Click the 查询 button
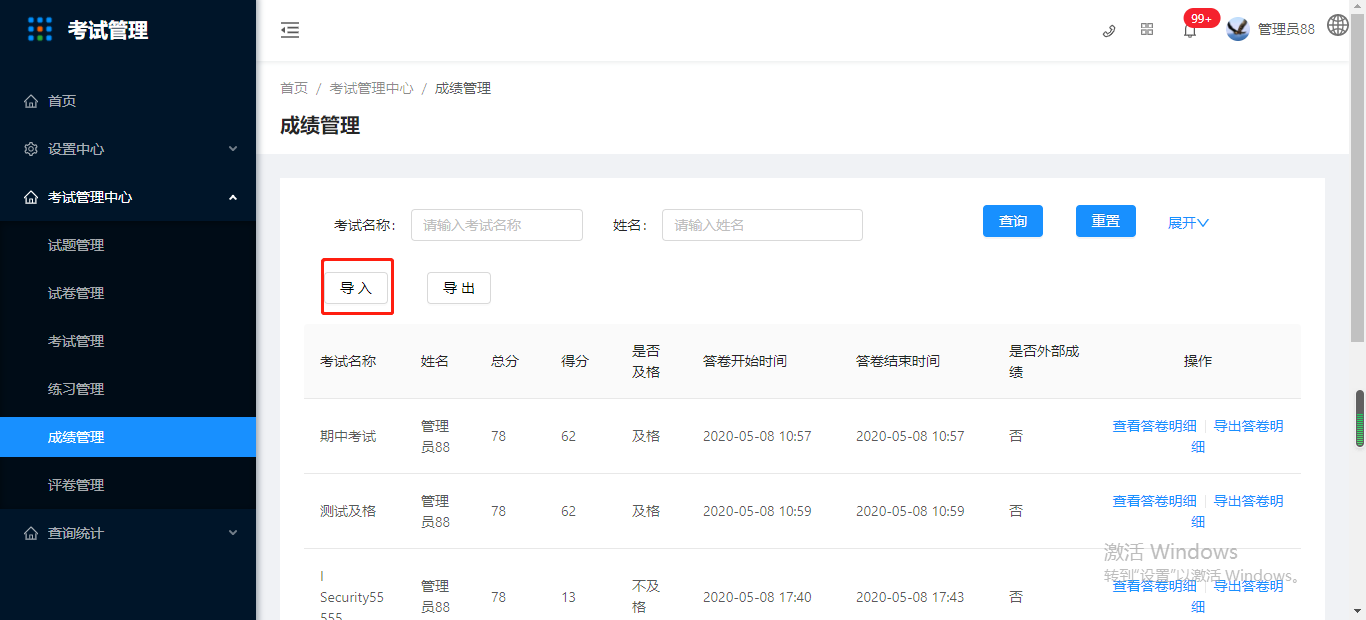This screenshot has height=620, width=1366. point(1013,221)
